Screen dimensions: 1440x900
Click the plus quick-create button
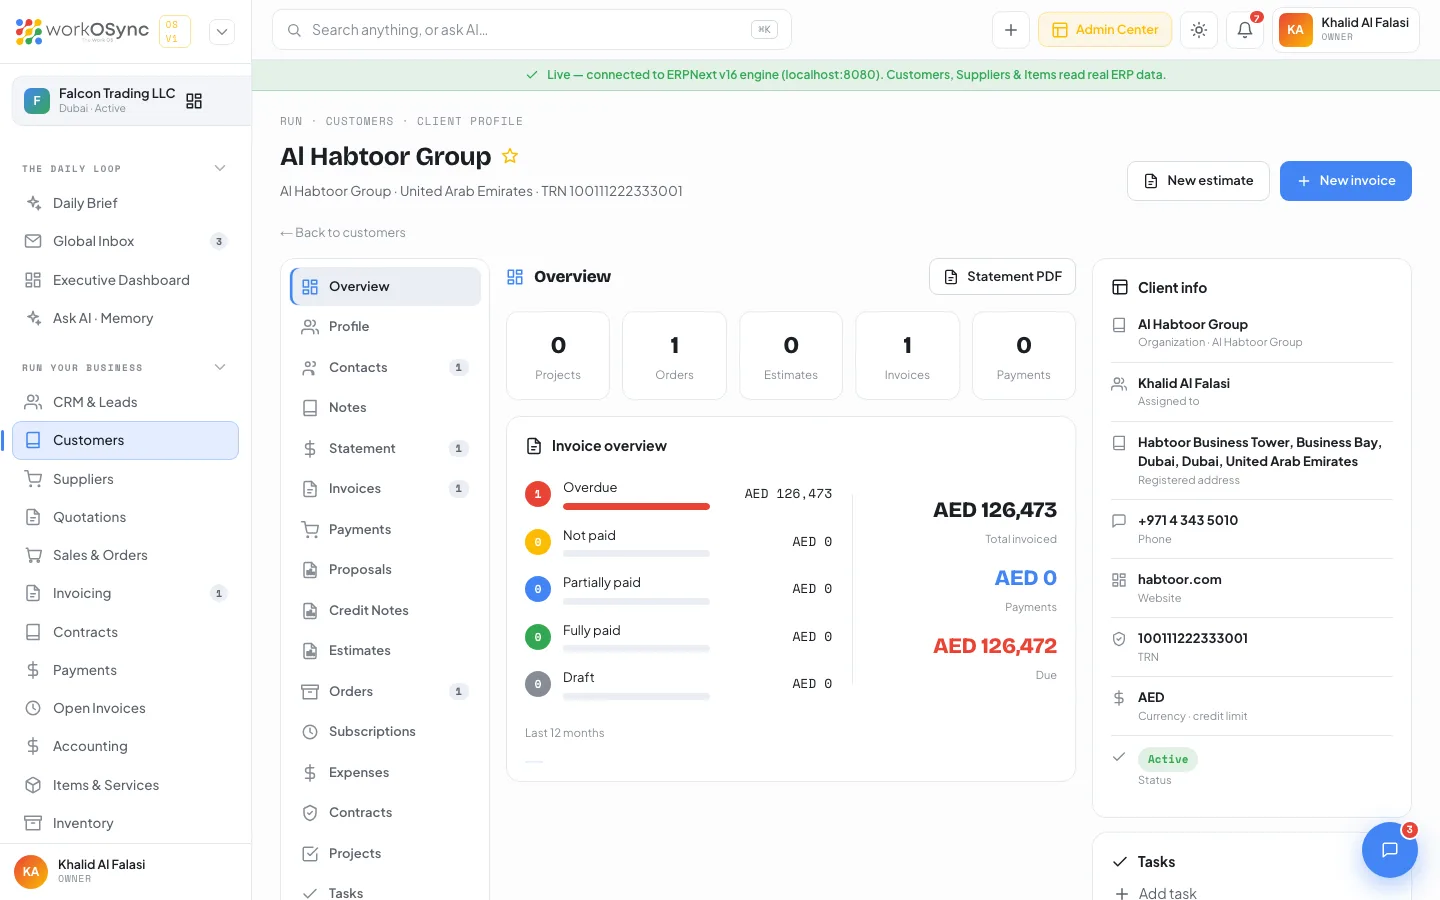[x=1011, y=30]
